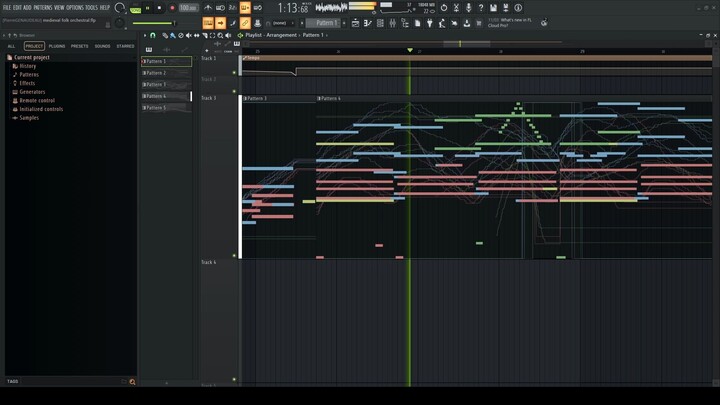Click the download content library icon
Viewport: 720px width, 405px height.
pos(467,23)
